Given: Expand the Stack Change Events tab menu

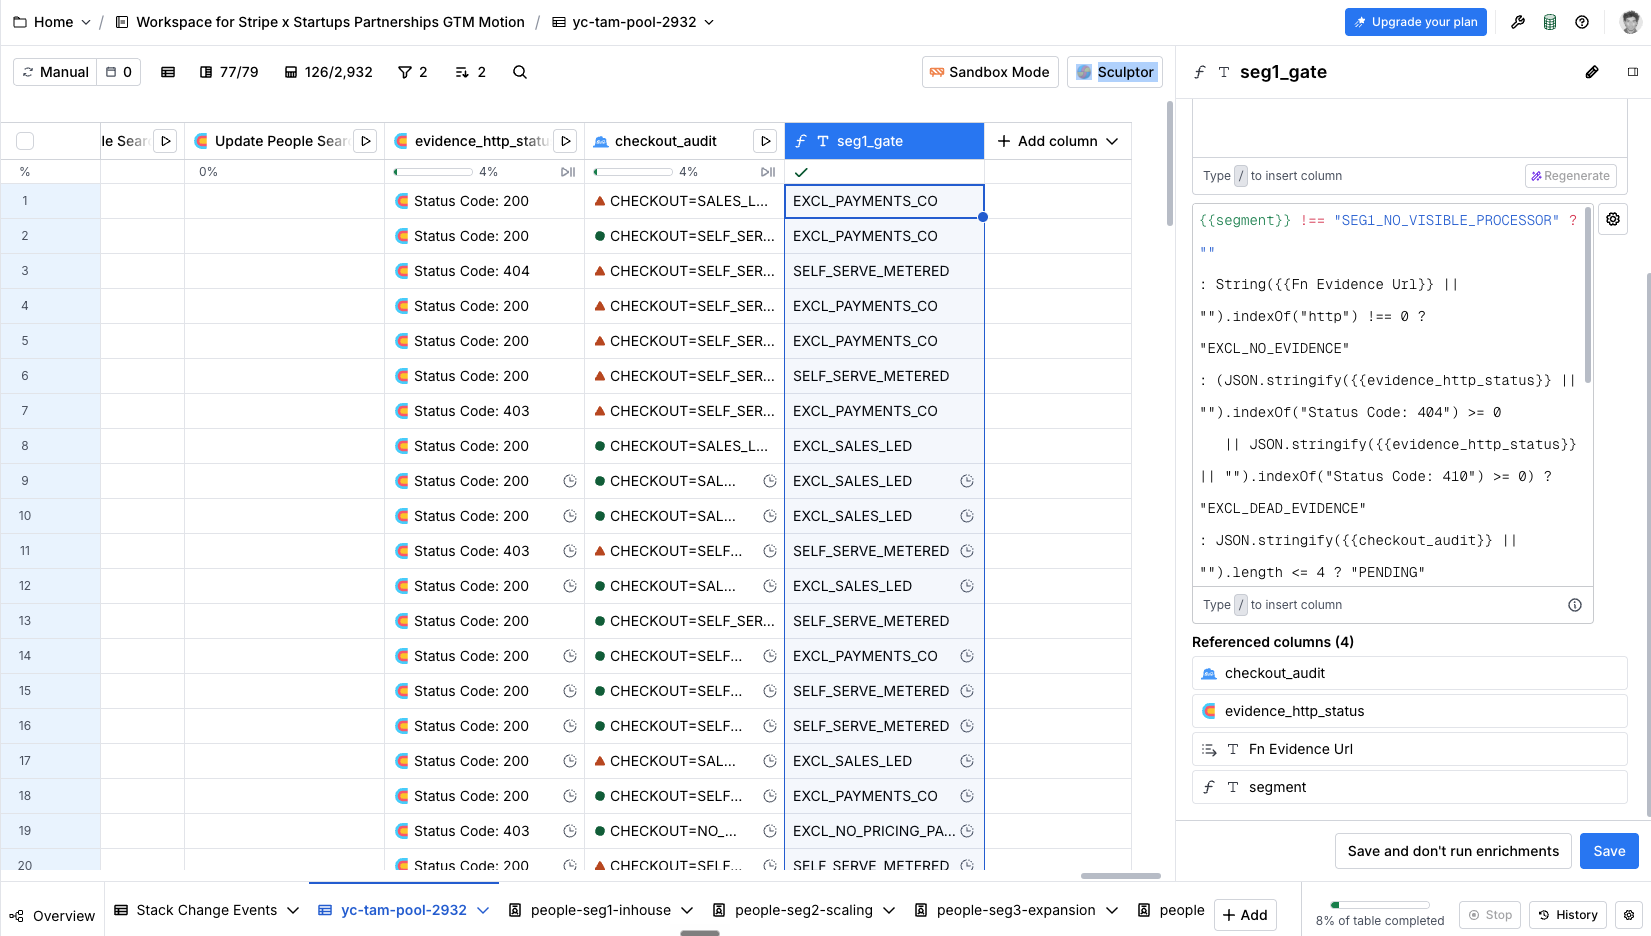Looking at the screenshot, I should 293,910.
